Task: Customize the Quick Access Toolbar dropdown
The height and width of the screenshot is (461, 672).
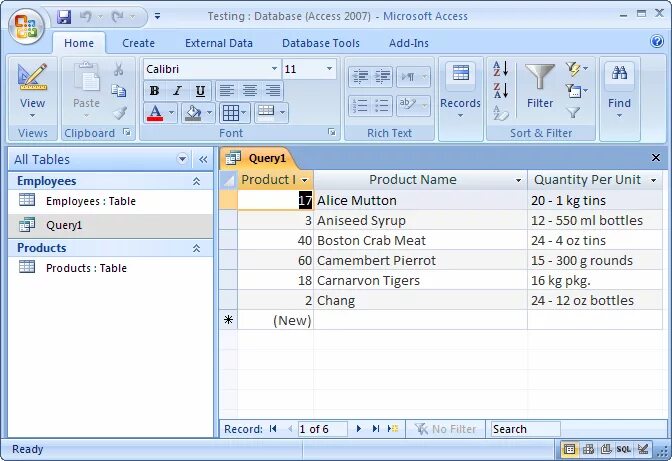Action: click(x=158, y=17)
